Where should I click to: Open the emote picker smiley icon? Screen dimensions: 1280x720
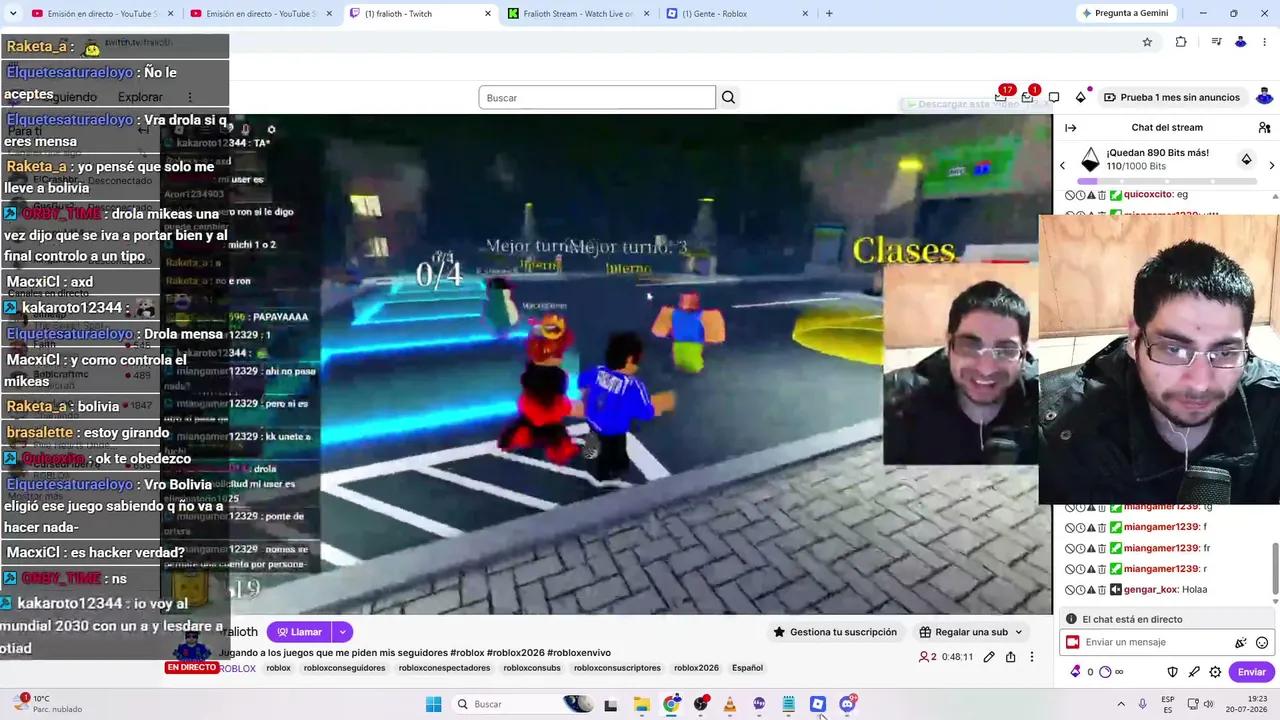point(1262,643)
